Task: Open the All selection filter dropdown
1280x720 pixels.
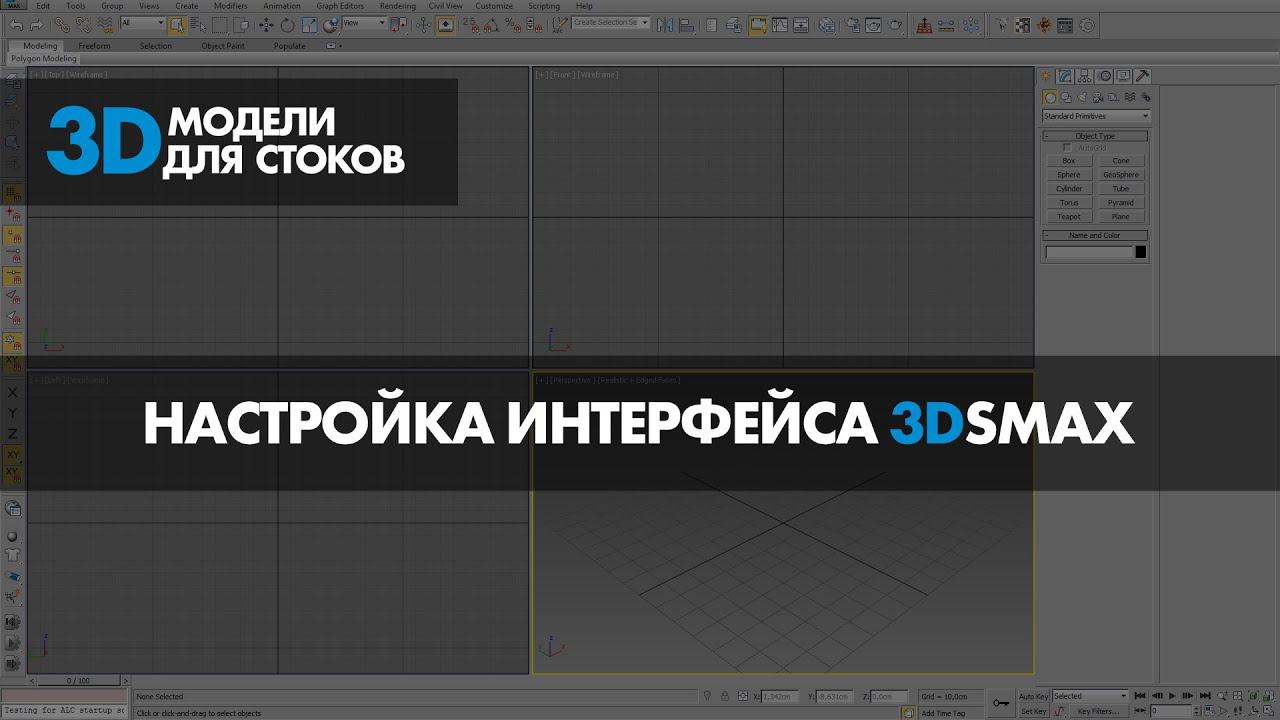Action: (x=143, y=22)
